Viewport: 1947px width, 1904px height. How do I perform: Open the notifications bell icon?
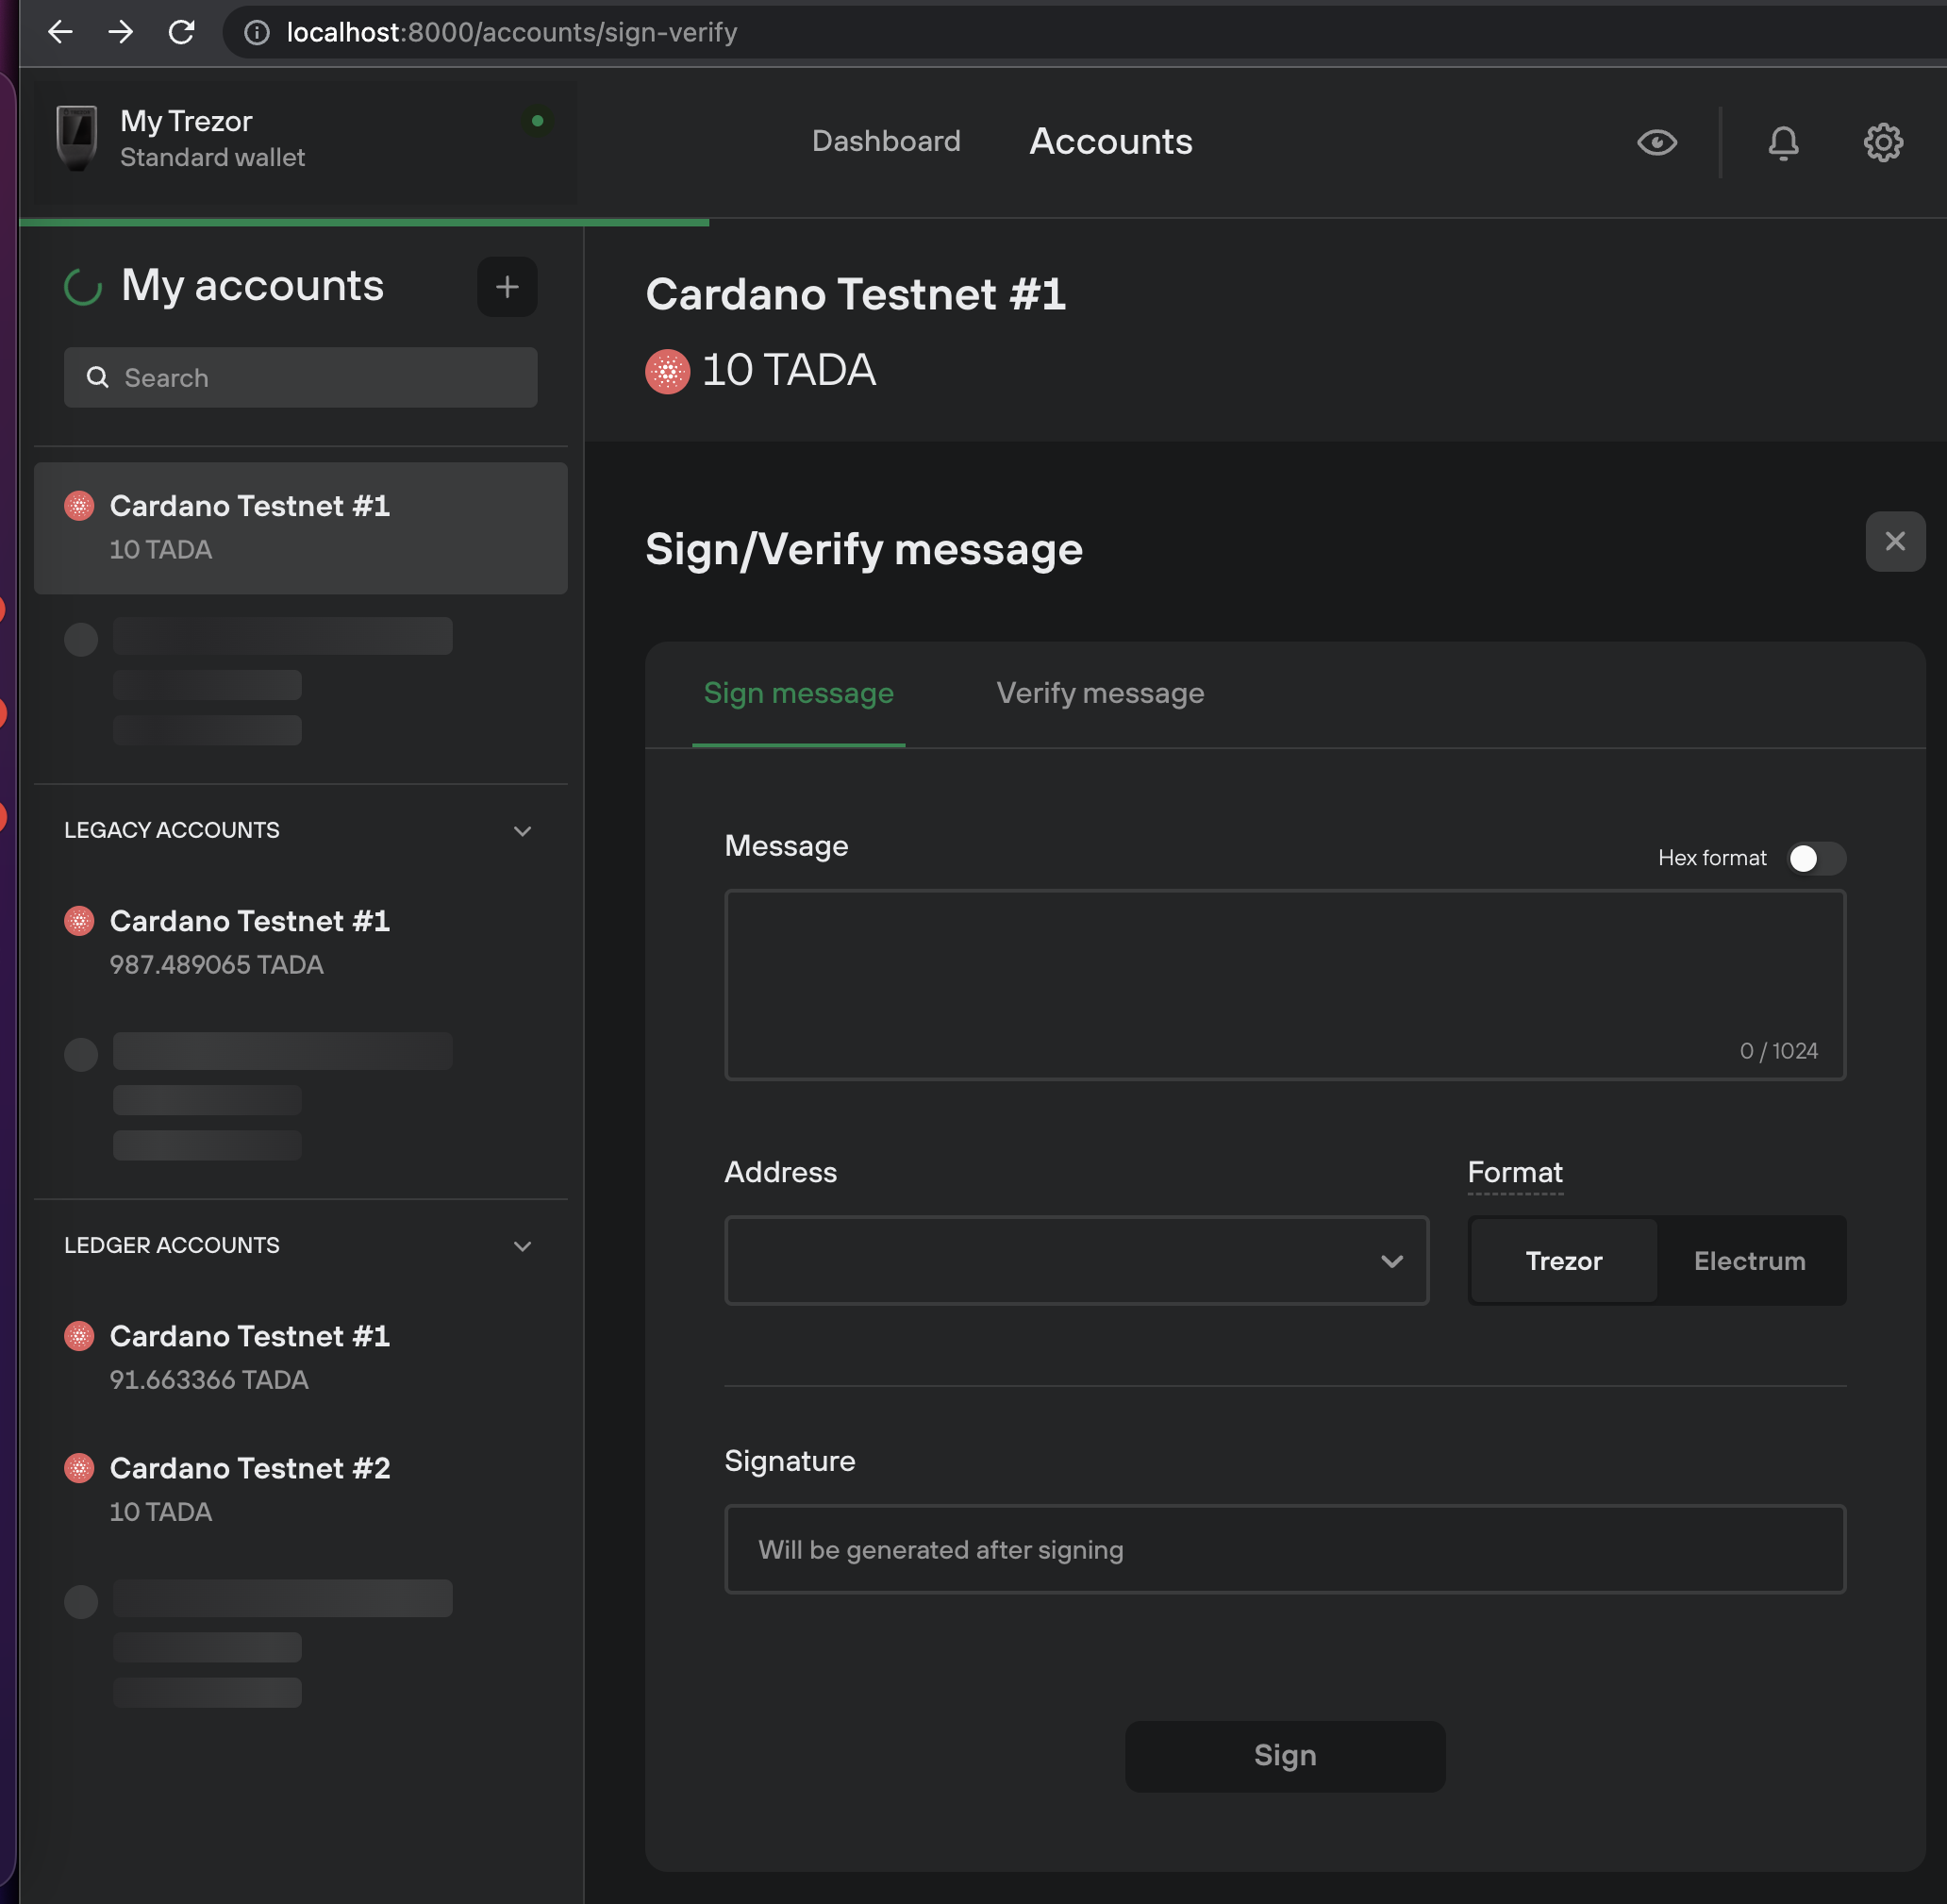click(1783, 143)
